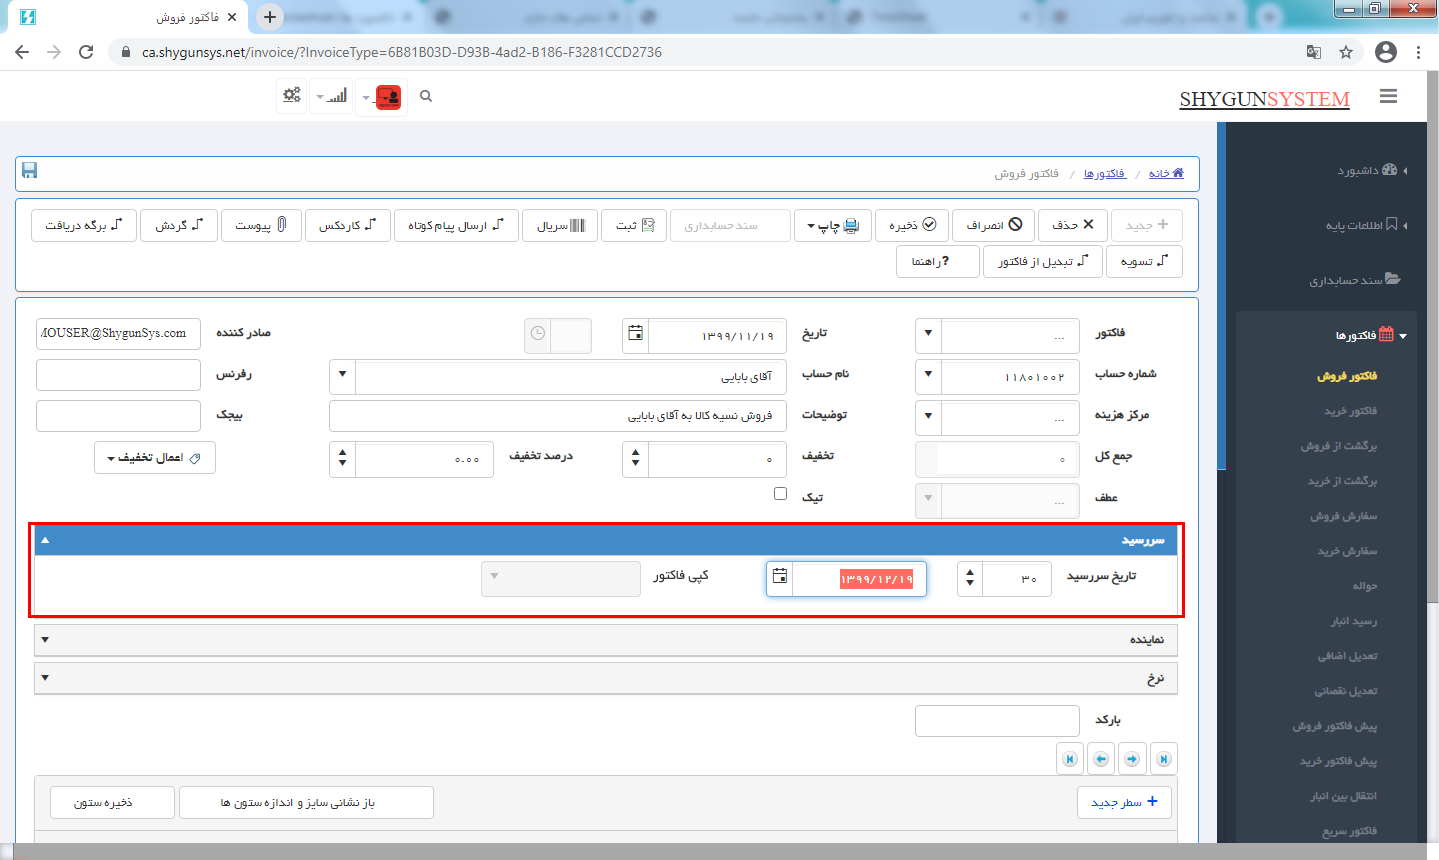Click the ثبت button
This screenshot has height=860, width=1439.
(634, 225)
